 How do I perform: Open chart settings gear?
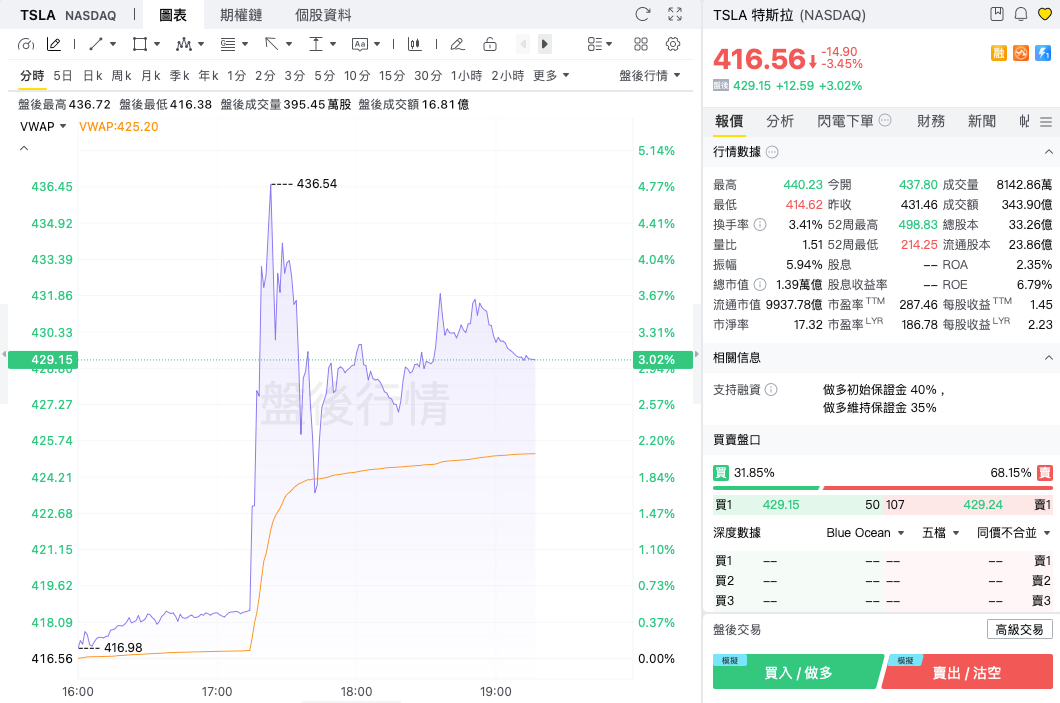coord(673,45)
